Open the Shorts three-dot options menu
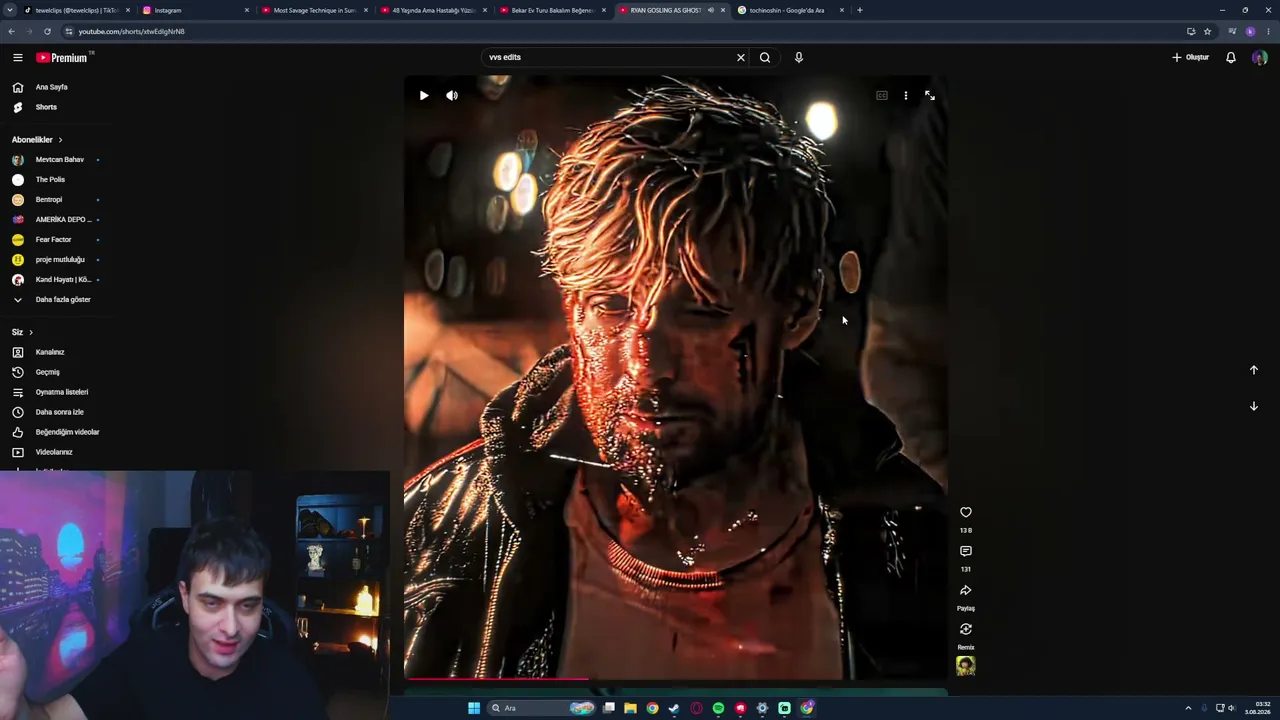This screenshot has width=1280, height=720. coord(906,96)
